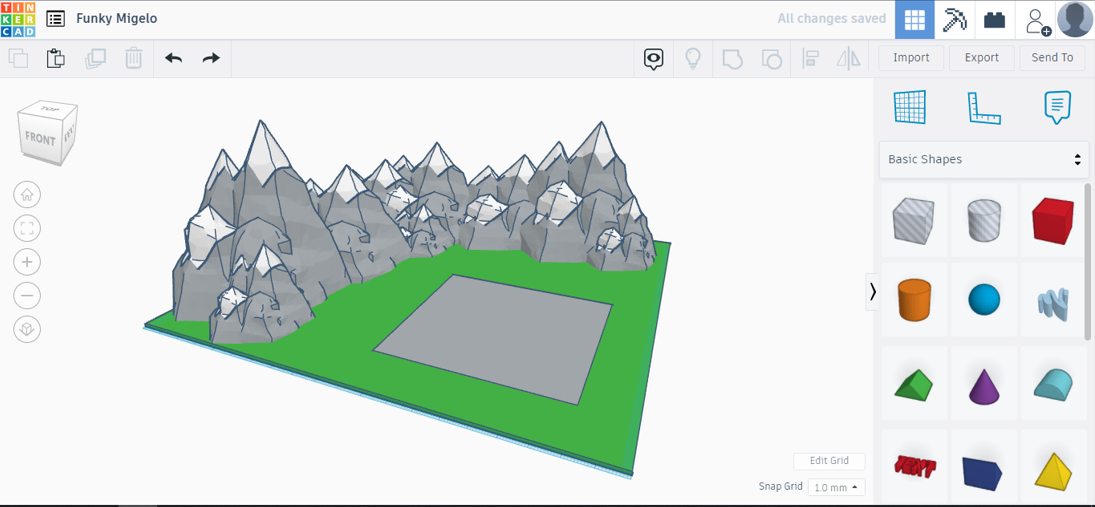Click the Duplicate and repeat icon
Screen dimensions: 1095x507
coord(95,58)
